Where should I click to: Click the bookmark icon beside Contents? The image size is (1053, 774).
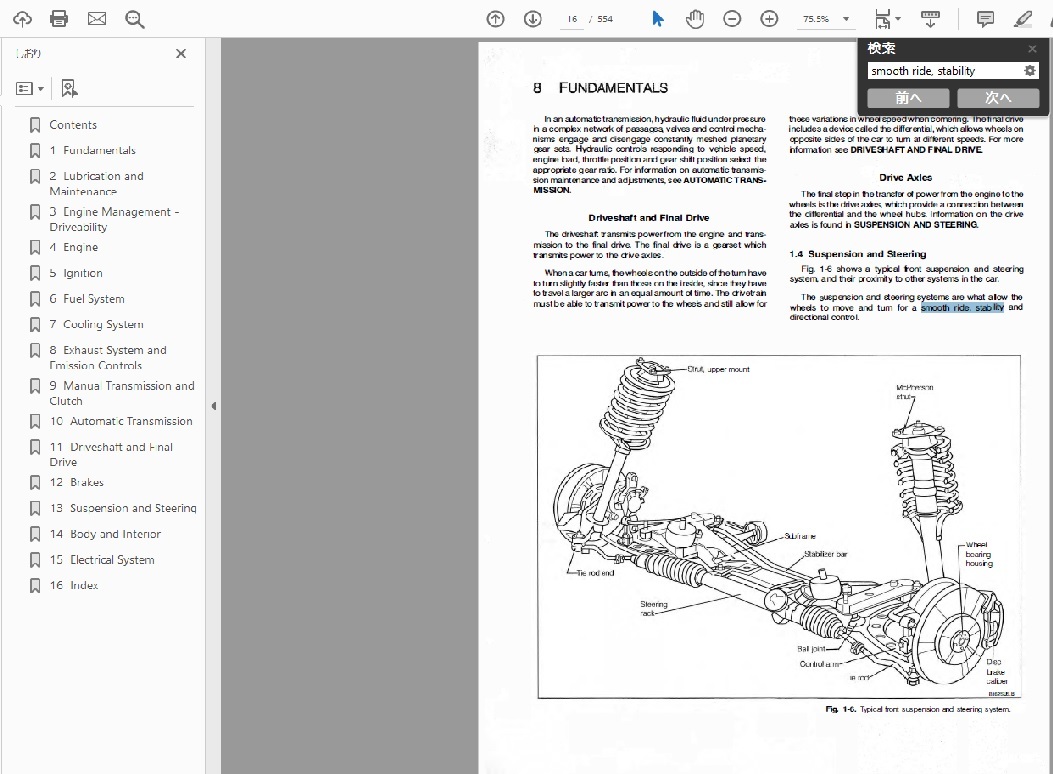(x=35, y=125)
